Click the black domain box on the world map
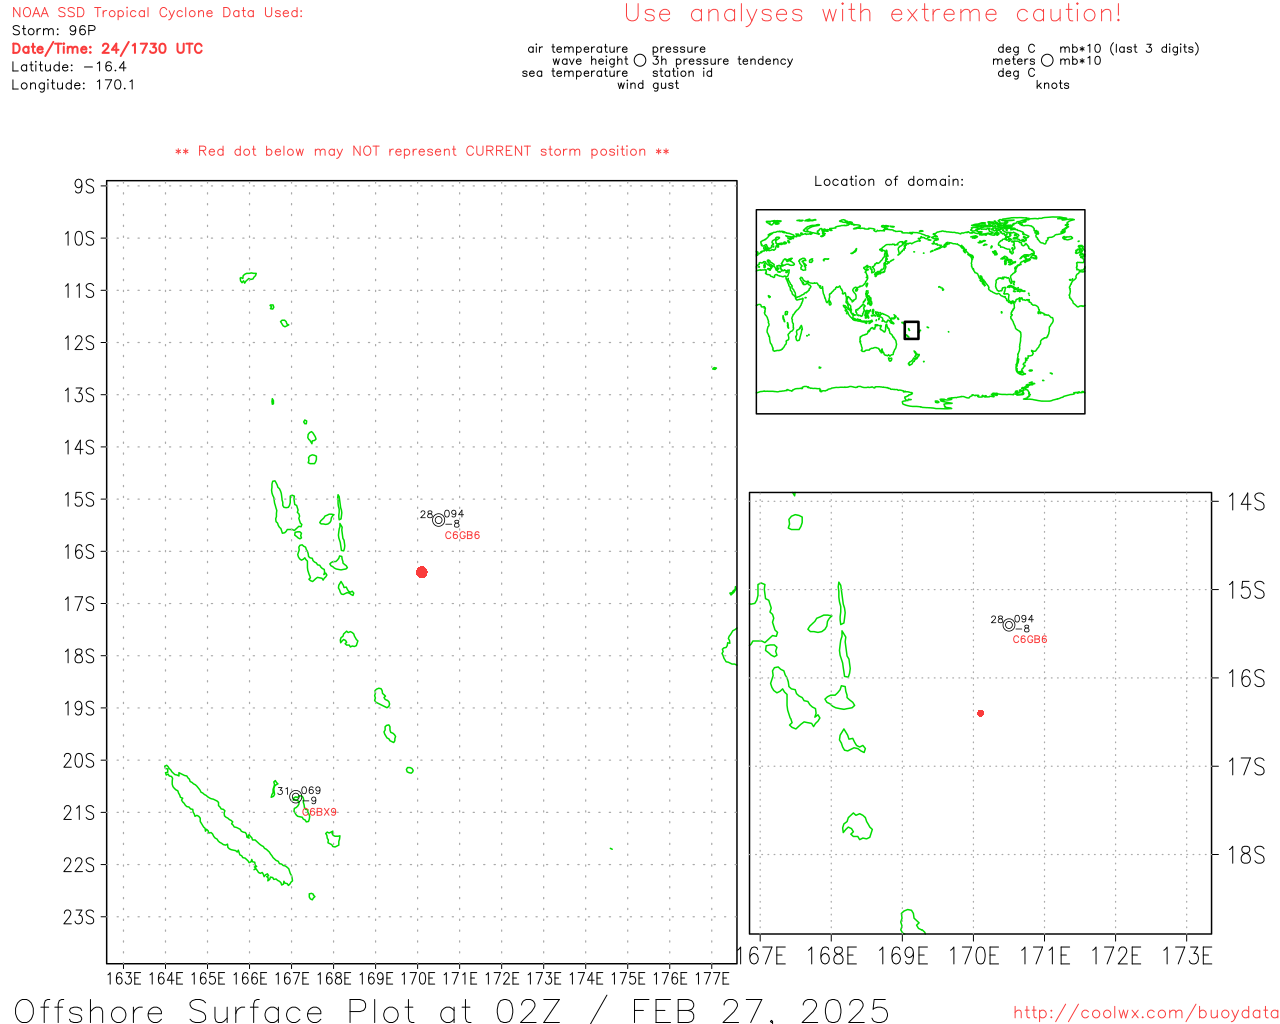This screenshot has width=1280, height=1024. click(x=911, y=330)
